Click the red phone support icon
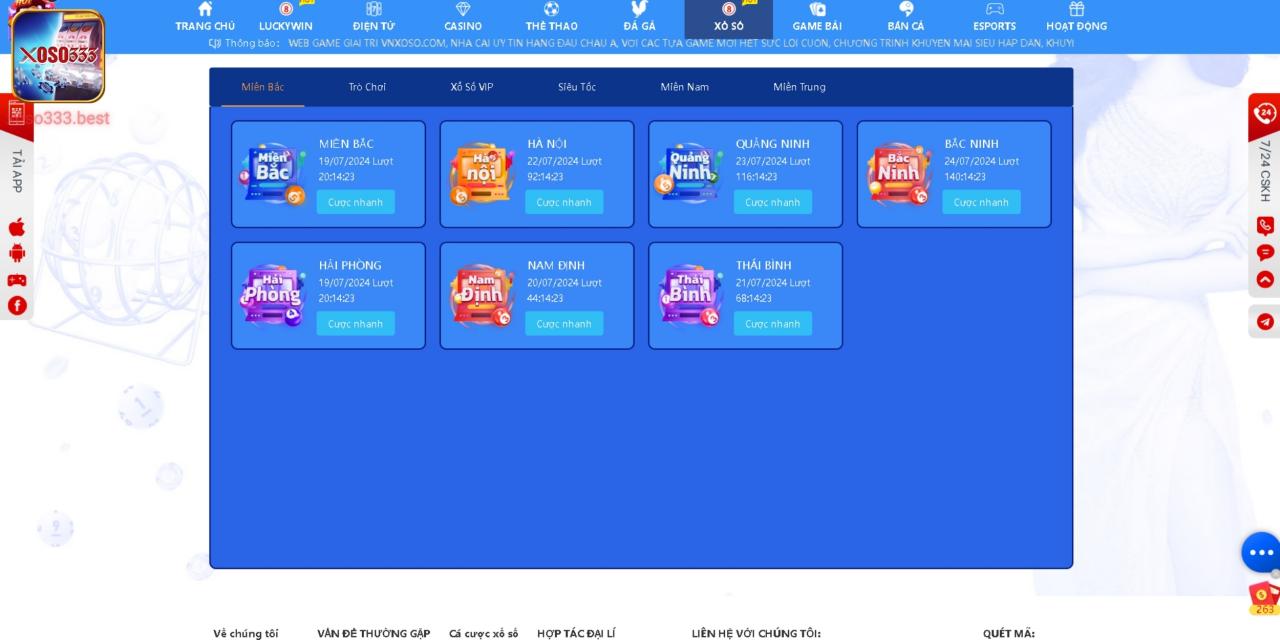 (x=1265, y=226)
